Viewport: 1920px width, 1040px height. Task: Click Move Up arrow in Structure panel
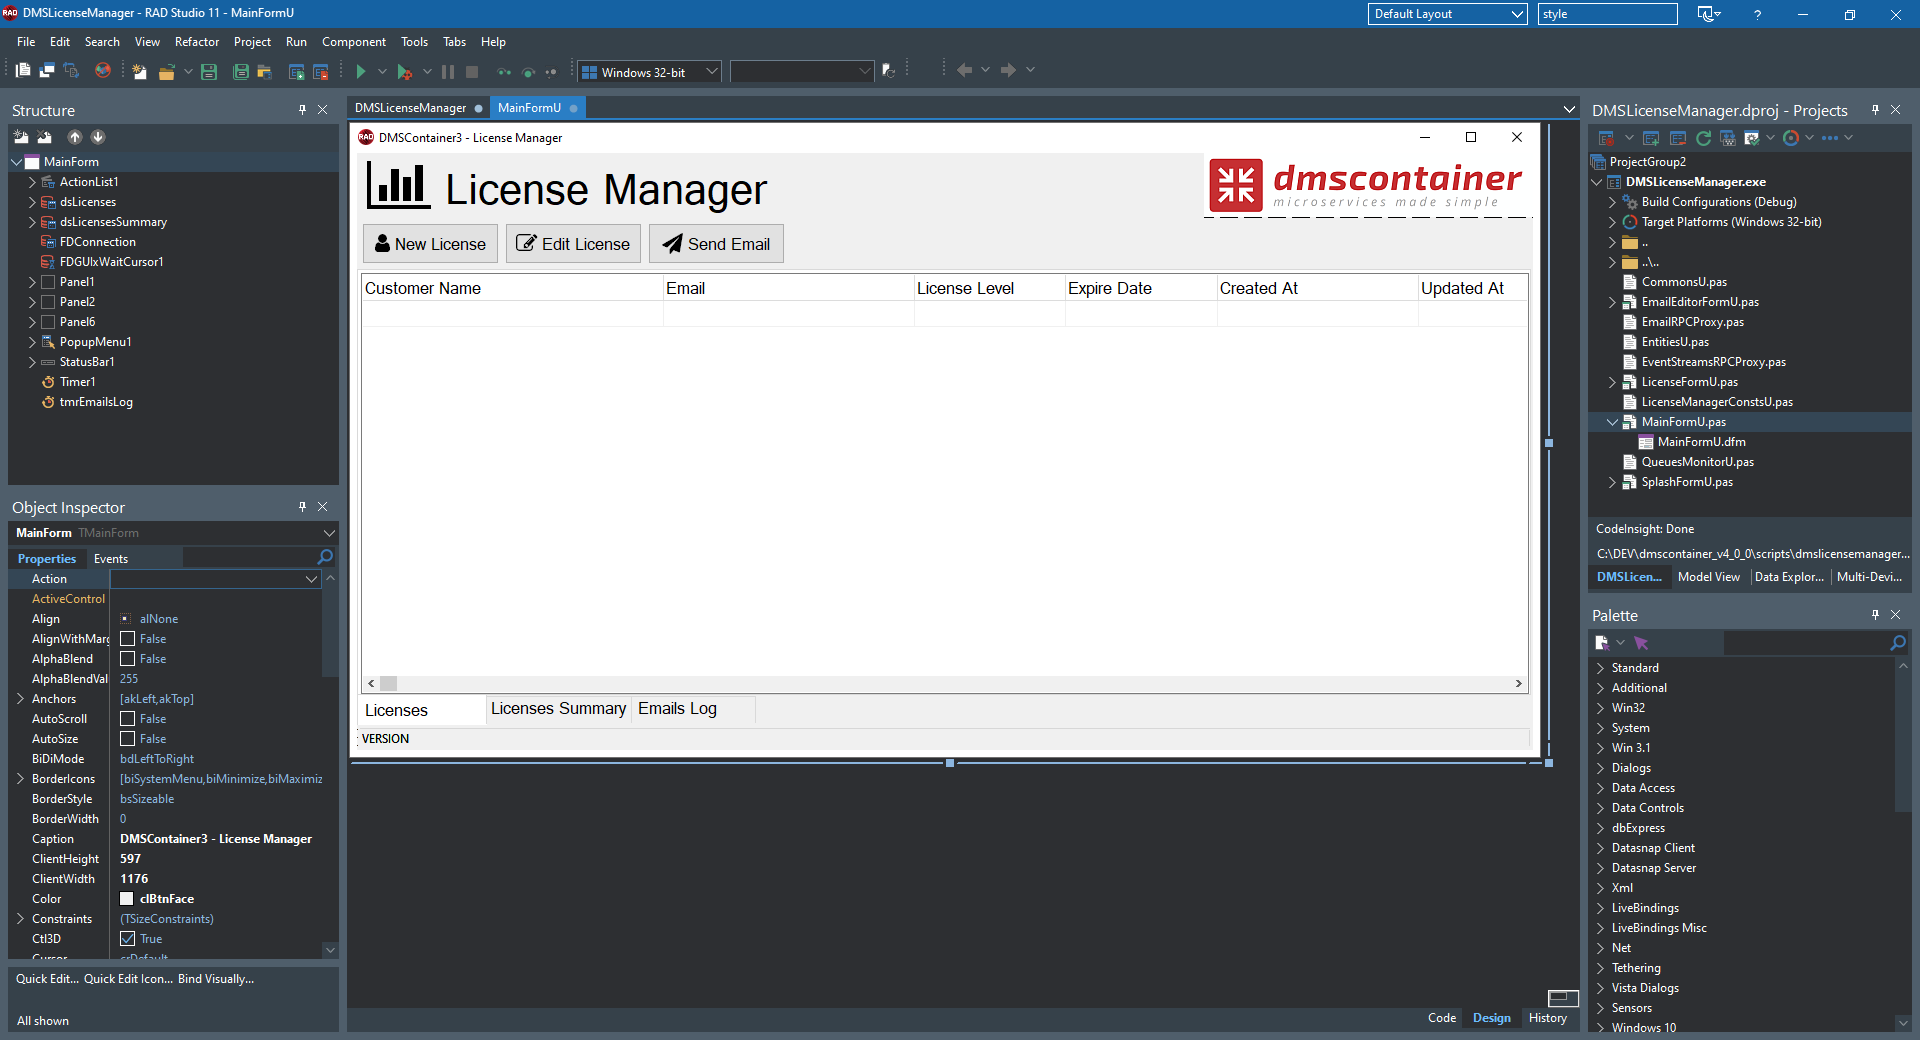75,137
